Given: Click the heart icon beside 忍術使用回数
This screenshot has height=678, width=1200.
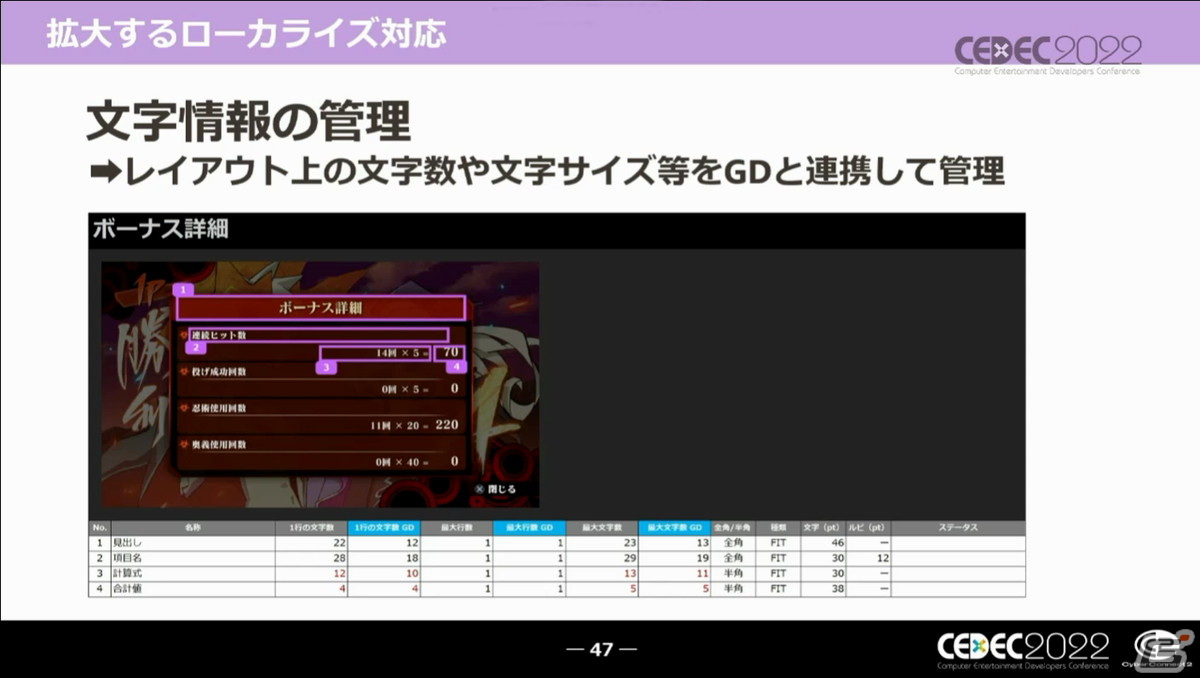Looking at the screenshot, I should pos(184,408).
